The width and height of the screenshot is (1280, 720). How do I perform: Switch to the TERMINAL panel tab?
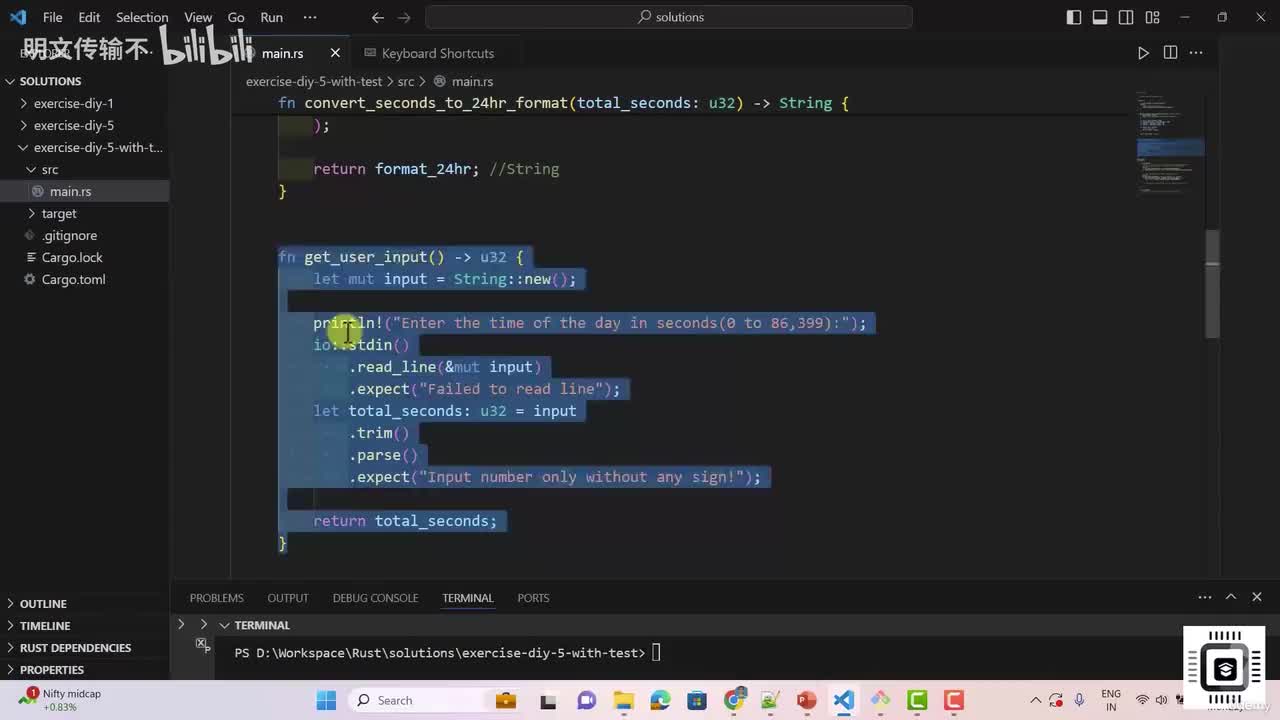(468, 598)
